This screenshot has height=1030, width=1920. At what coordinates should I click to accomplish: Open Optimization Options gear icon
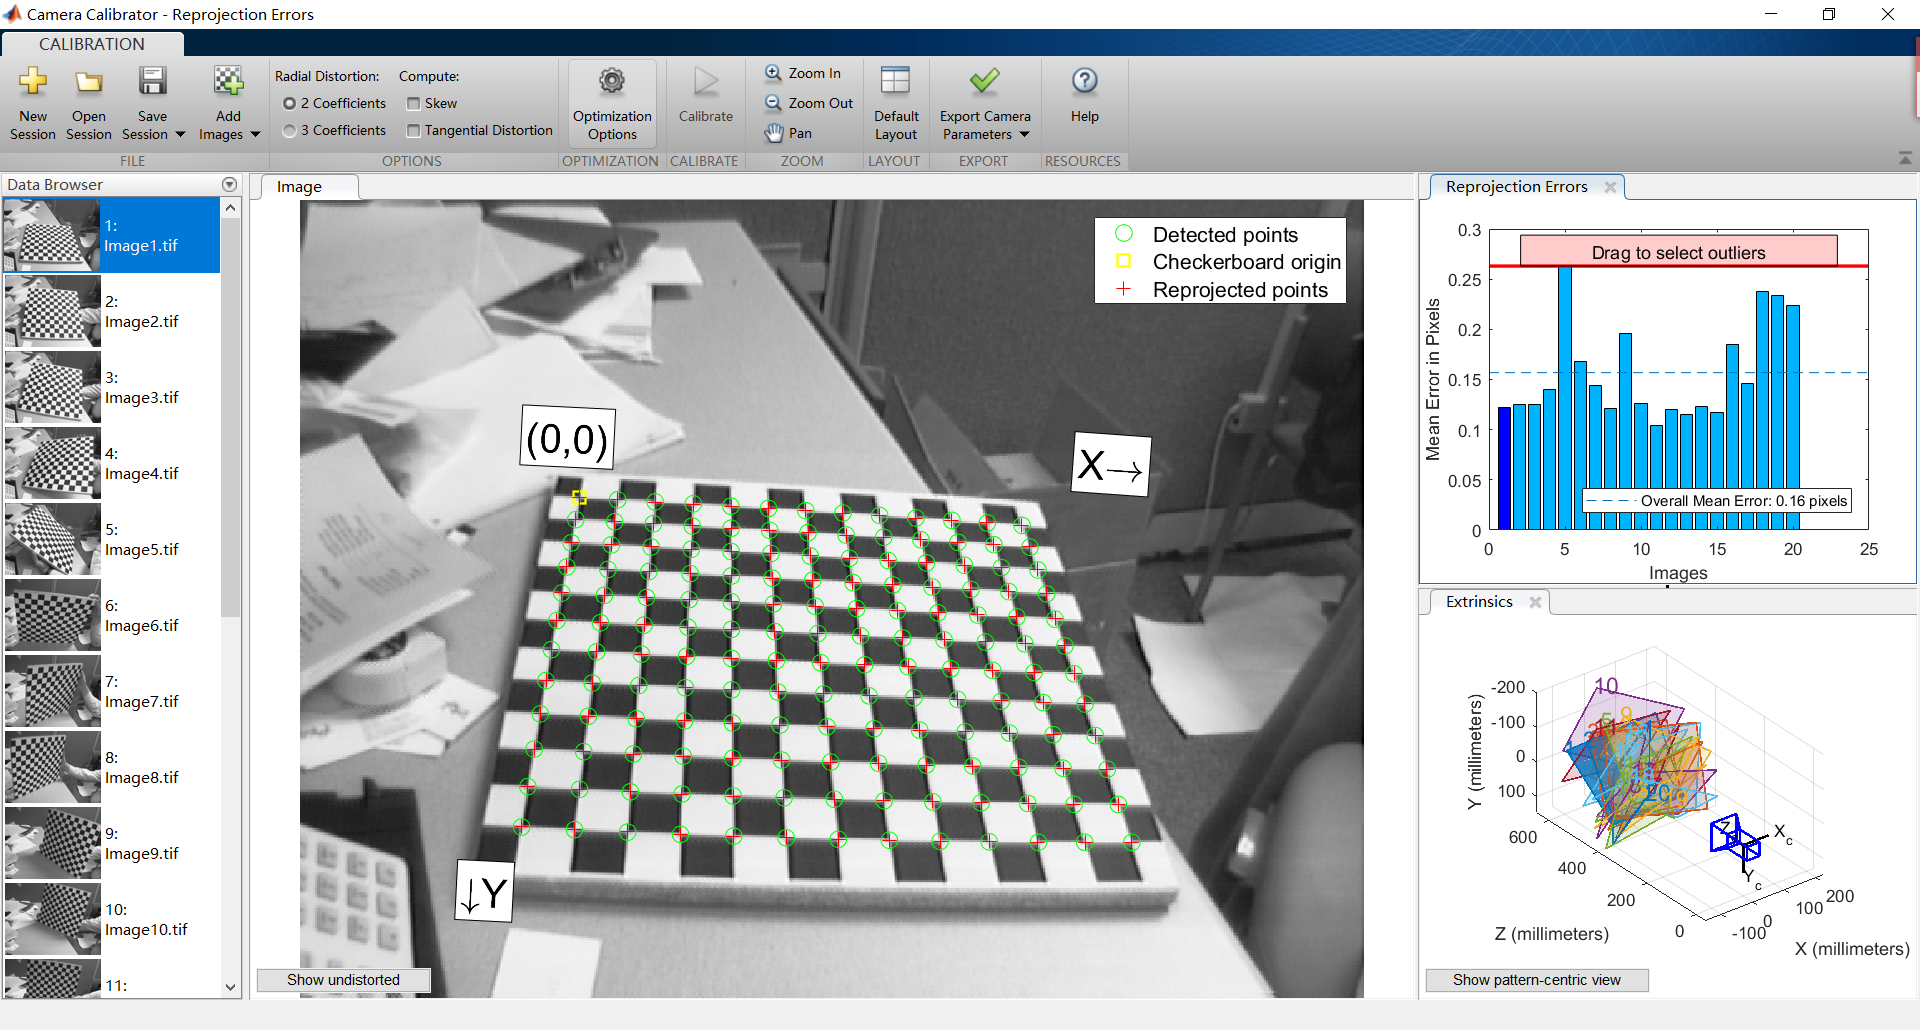pos(612,81)
